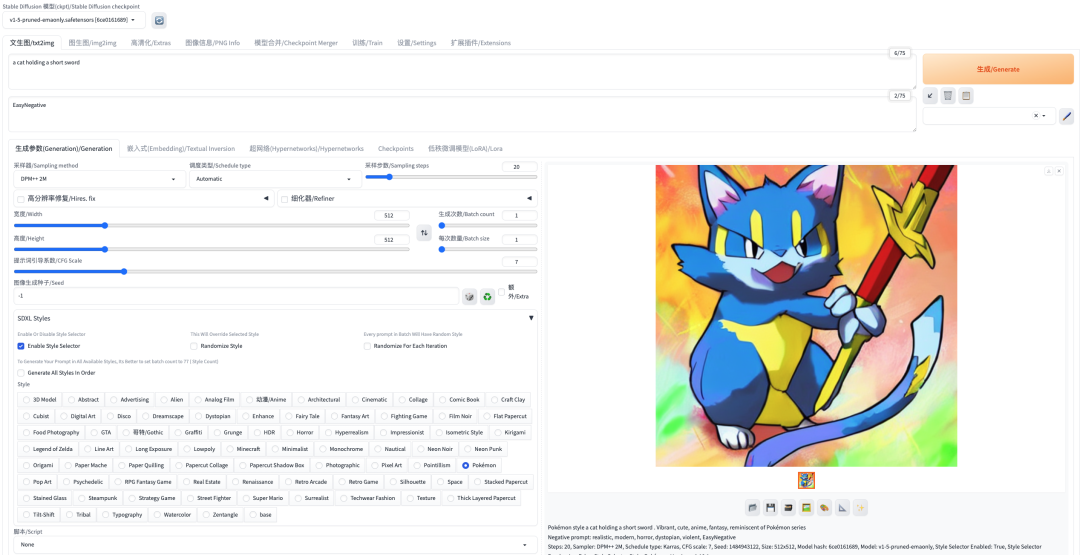
Task: Open the Schedule type dropdown
Action: [276, 179]
